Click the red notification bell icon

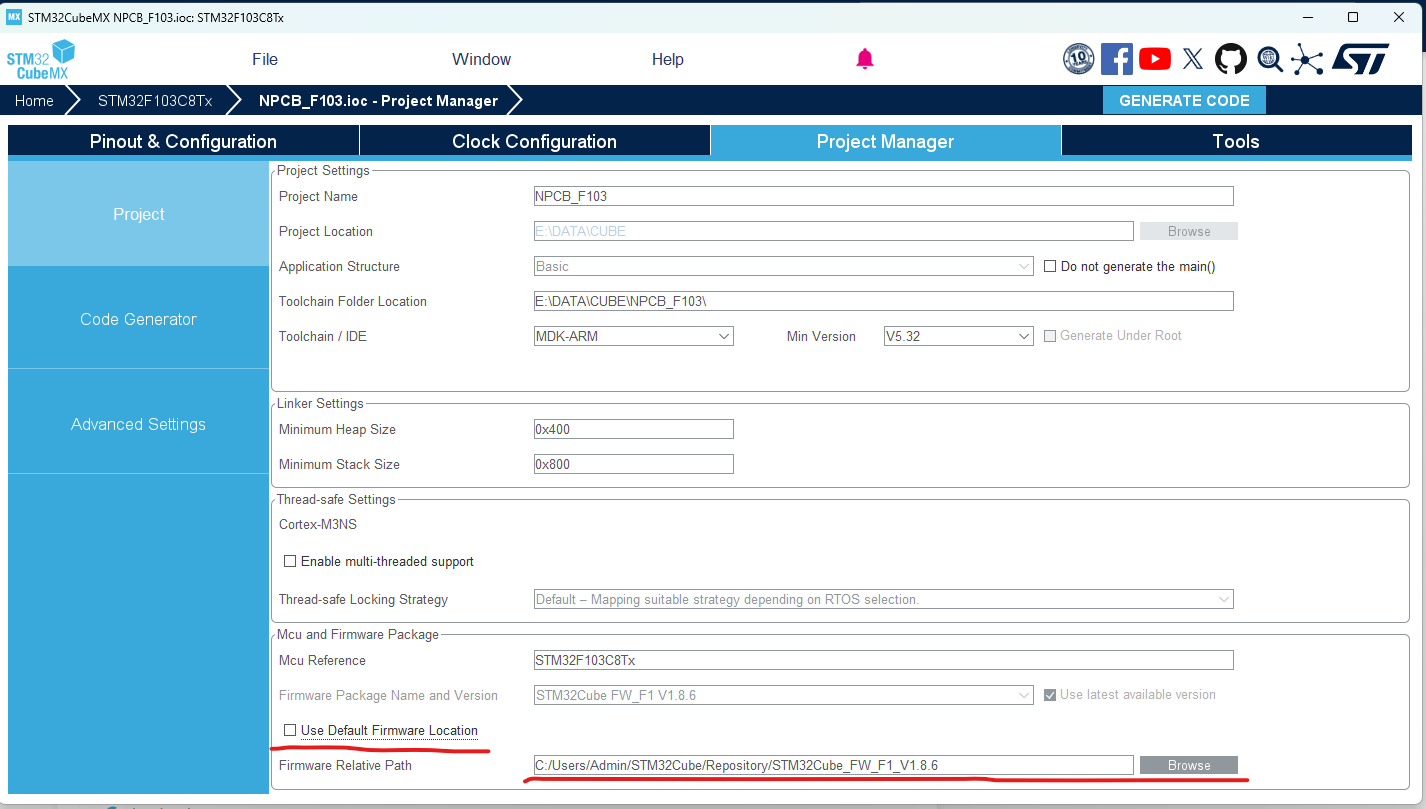click(865, 59)
